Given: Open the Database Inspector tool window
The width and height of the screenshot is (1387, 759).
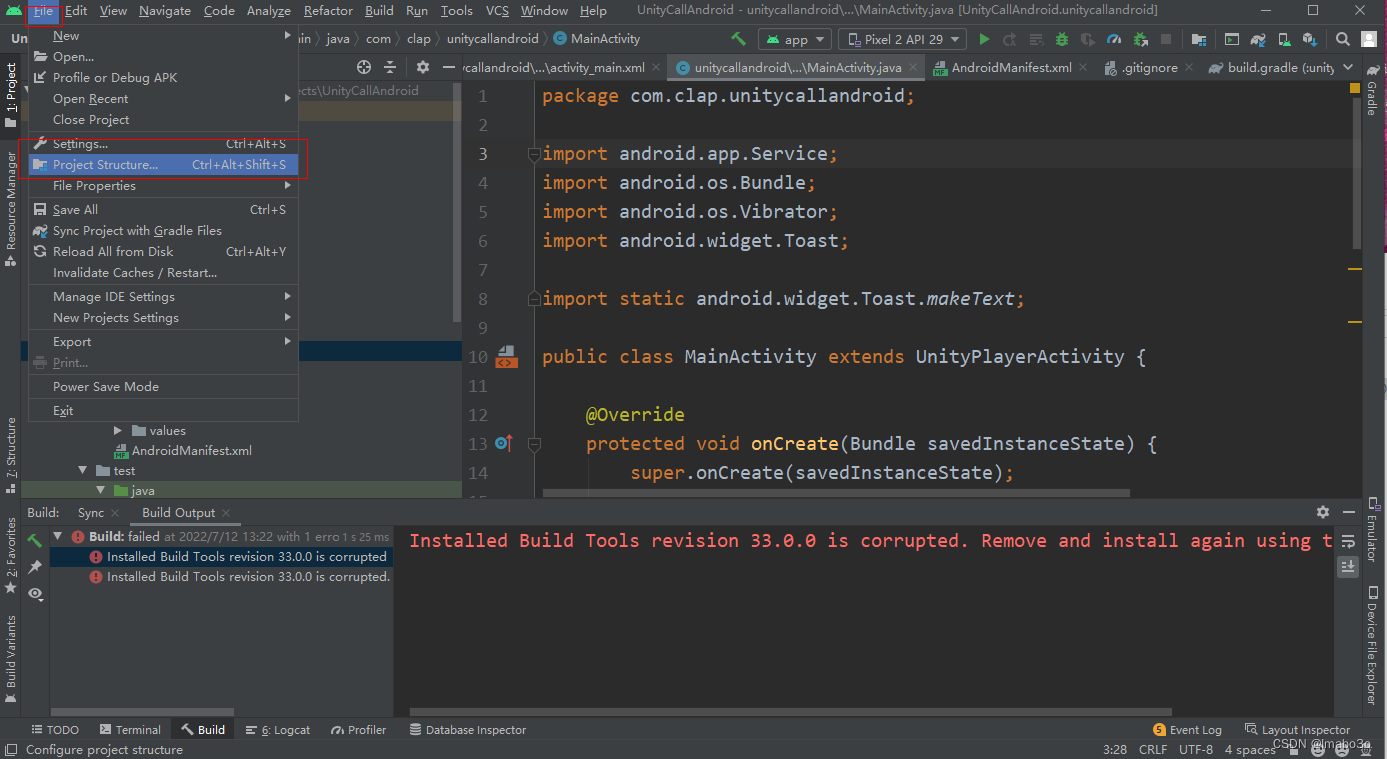Looking at the screenshot, I should [467, 730].
